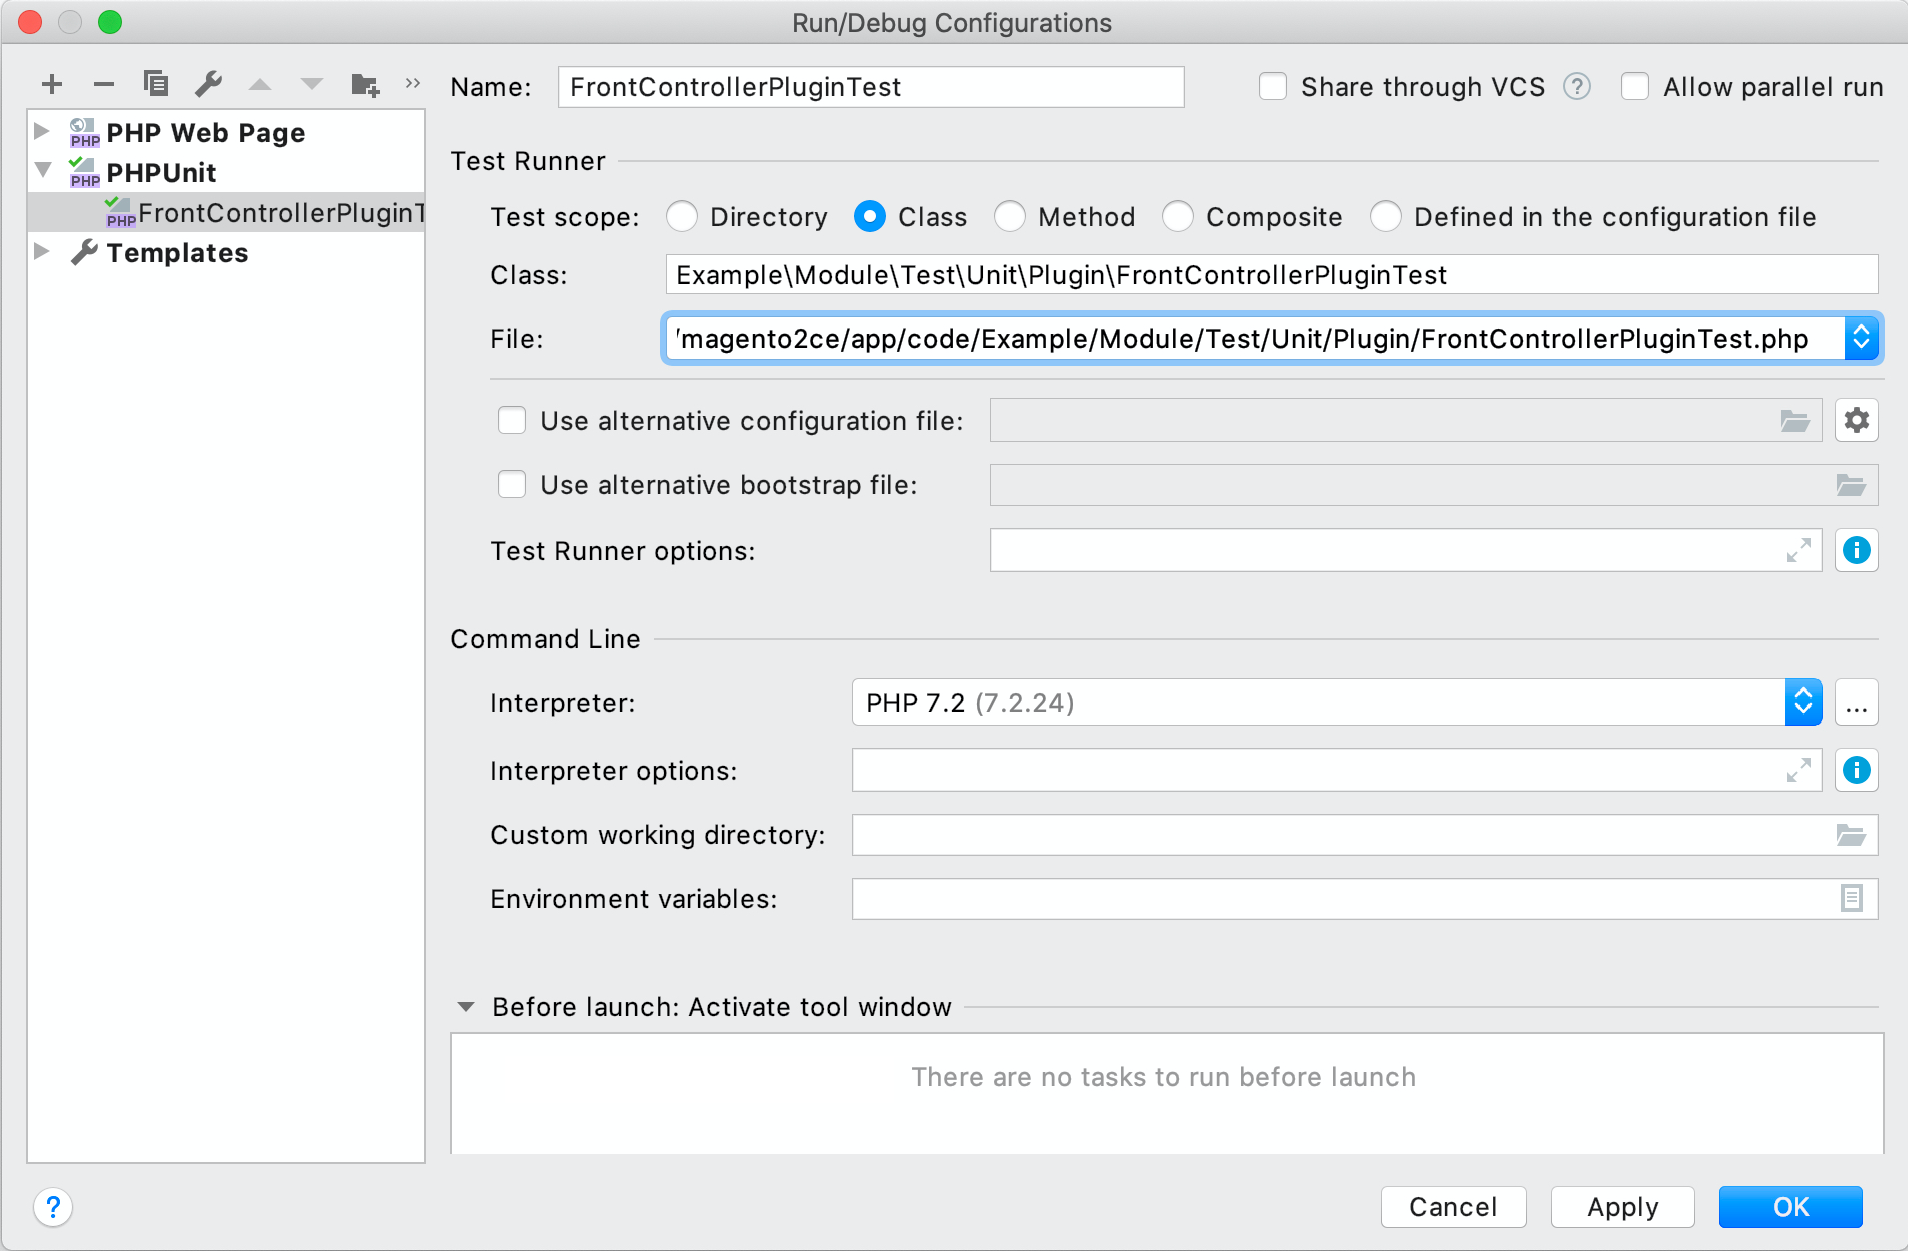This screenshot has height=1251, width=1908.
Task: Open the Interpreter PHP 7.2 dropdown
Action: [1802, 703]
